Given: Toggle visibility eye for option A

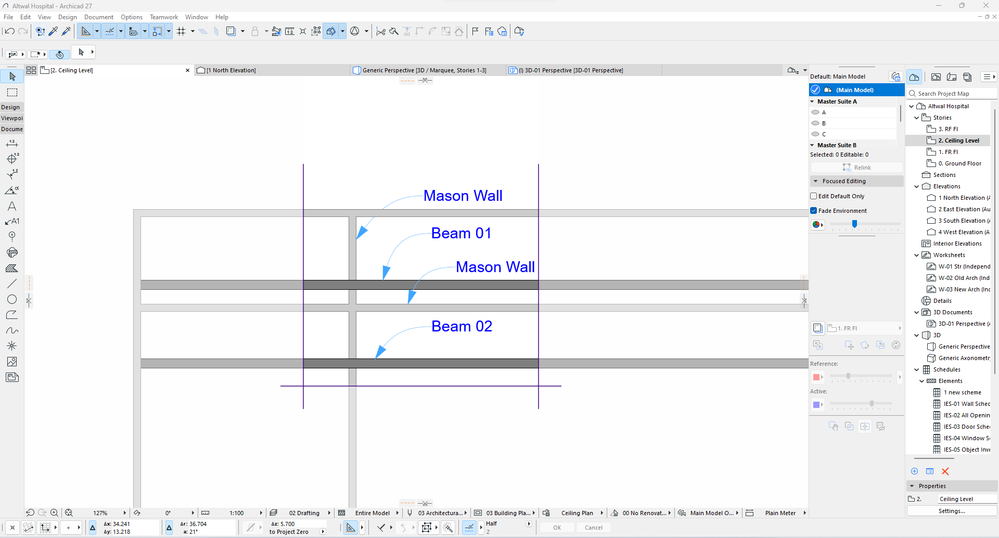Looking at the screenshot, I should [815, 112].
